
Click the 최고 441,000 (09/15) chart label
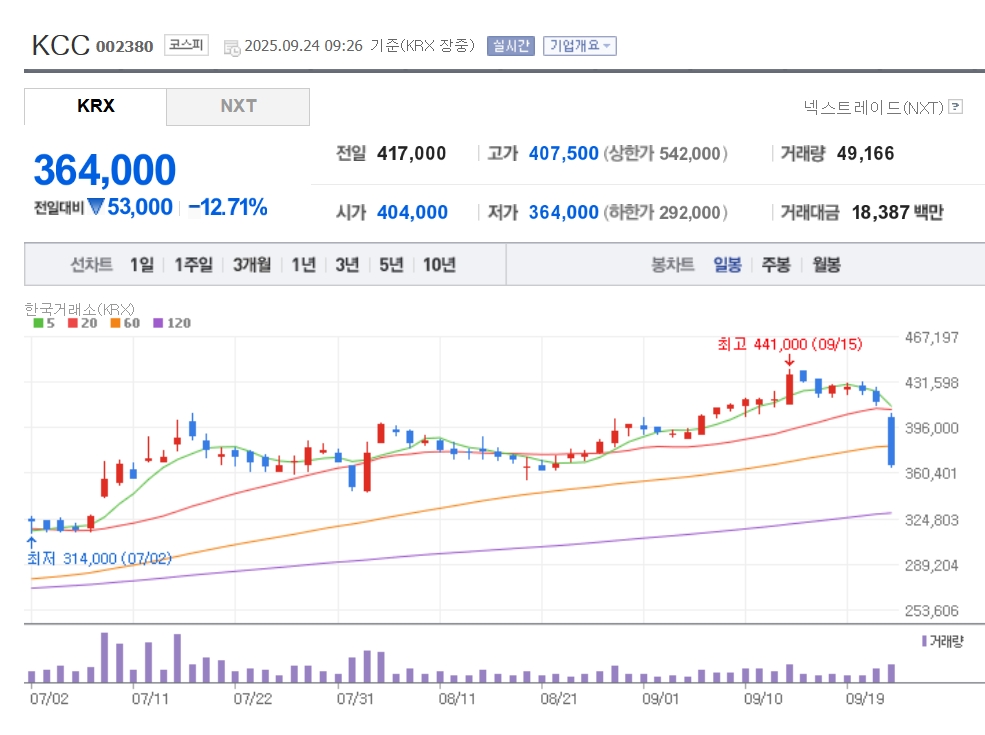pos(790,344)
